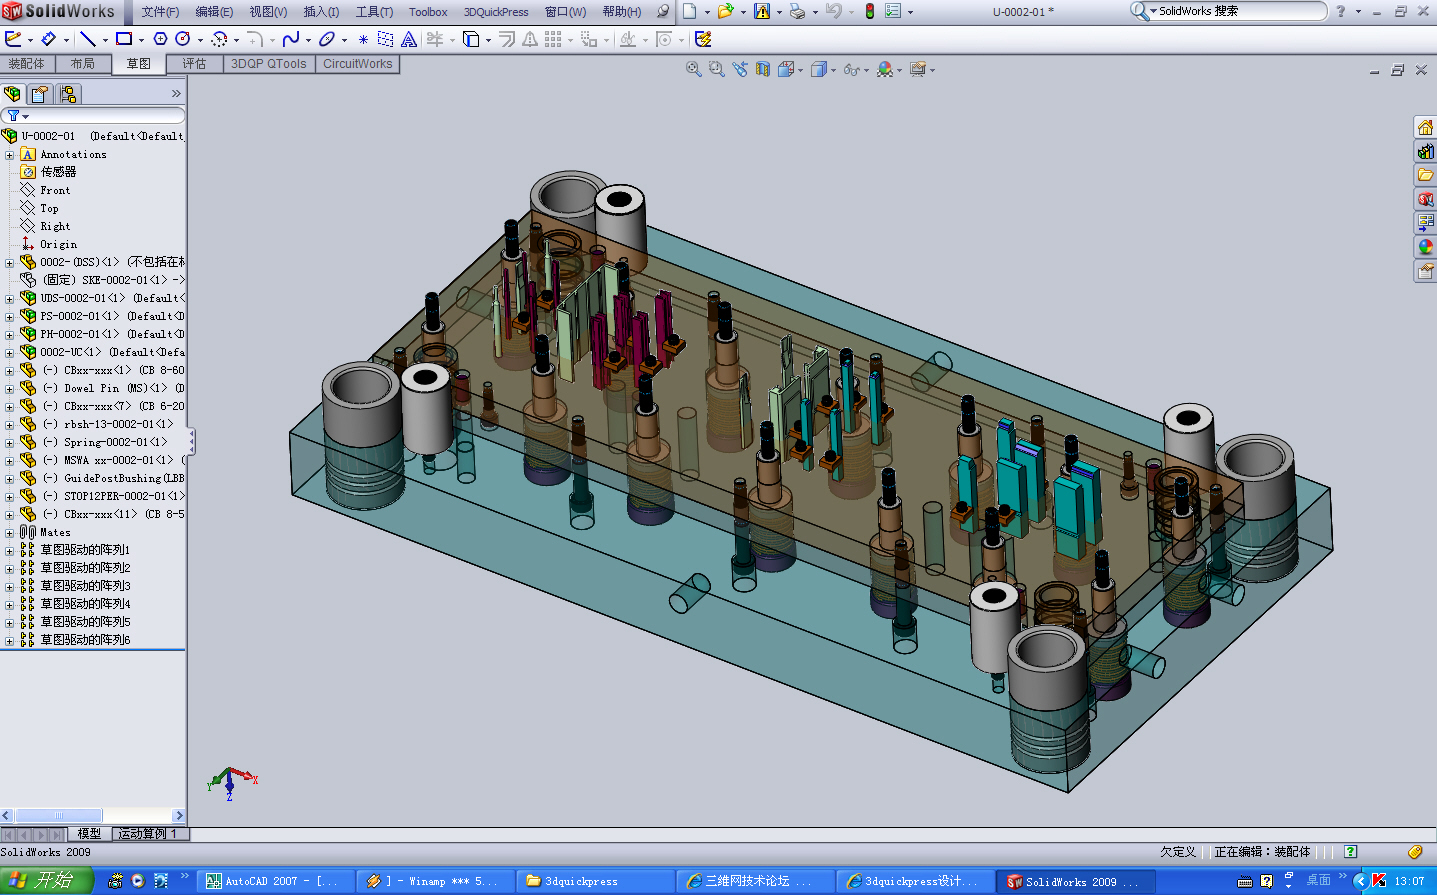Screen dimensions: 1437x895
Task: Click the New document icon
Action: (x=690, y=11)
